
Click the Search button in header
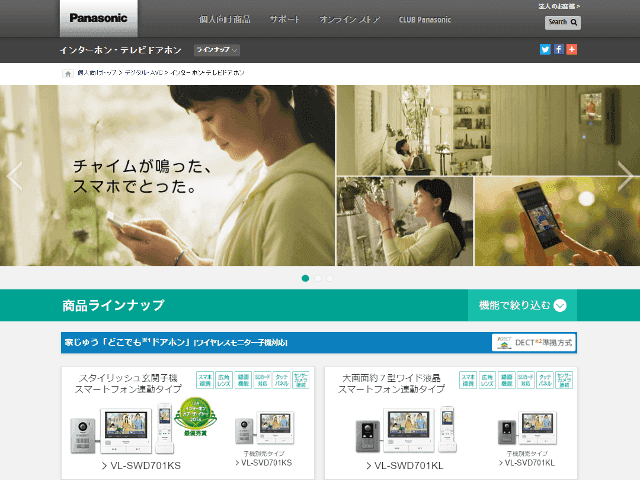pos(562,22)
